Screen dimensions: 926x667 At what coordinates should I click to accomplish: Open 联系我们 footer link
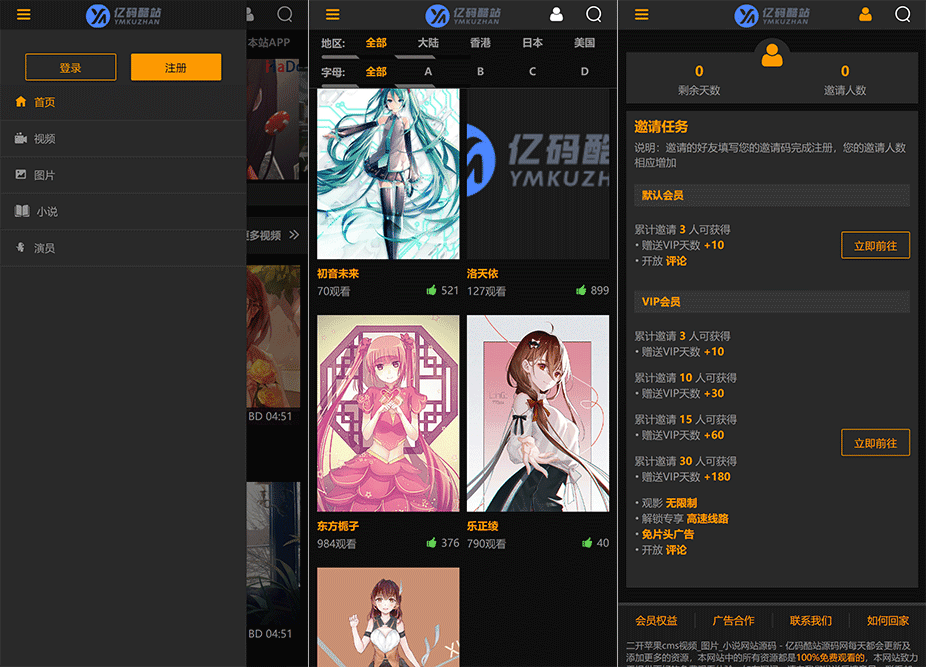pyautogui.click(x=811, y=620)
